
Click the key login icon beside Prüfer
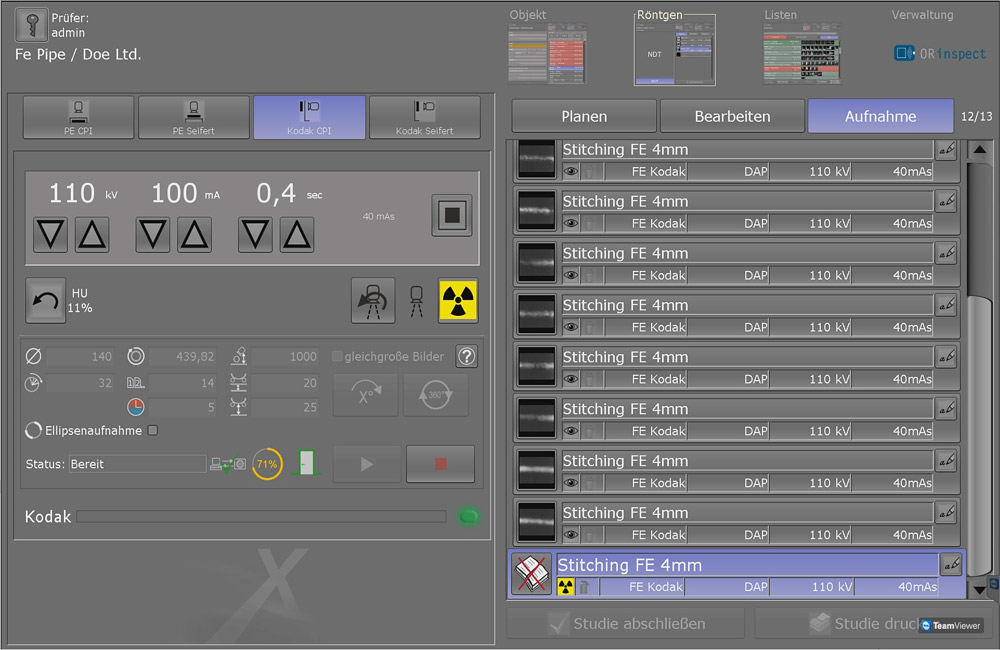pos(31,25)
